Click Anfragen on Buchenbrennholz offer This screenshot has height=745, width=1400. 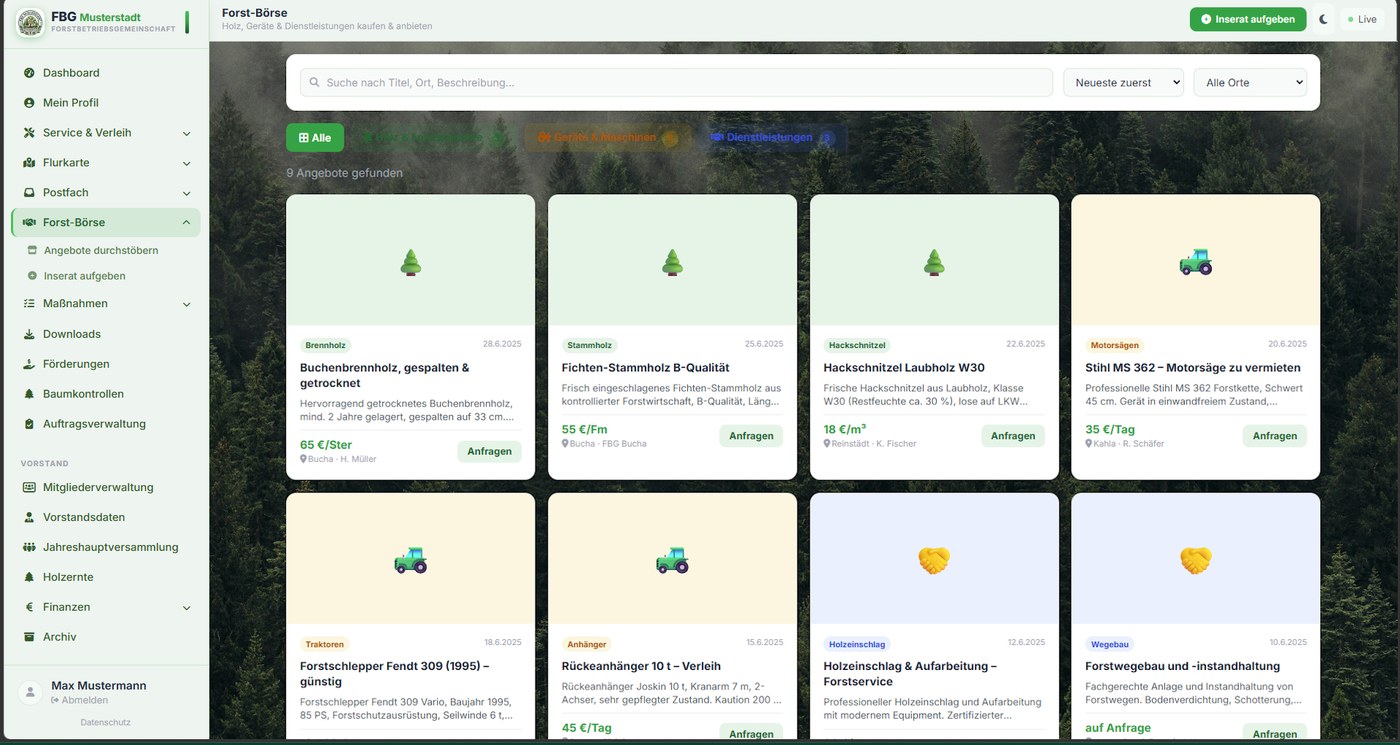click(x=489, y=451)
